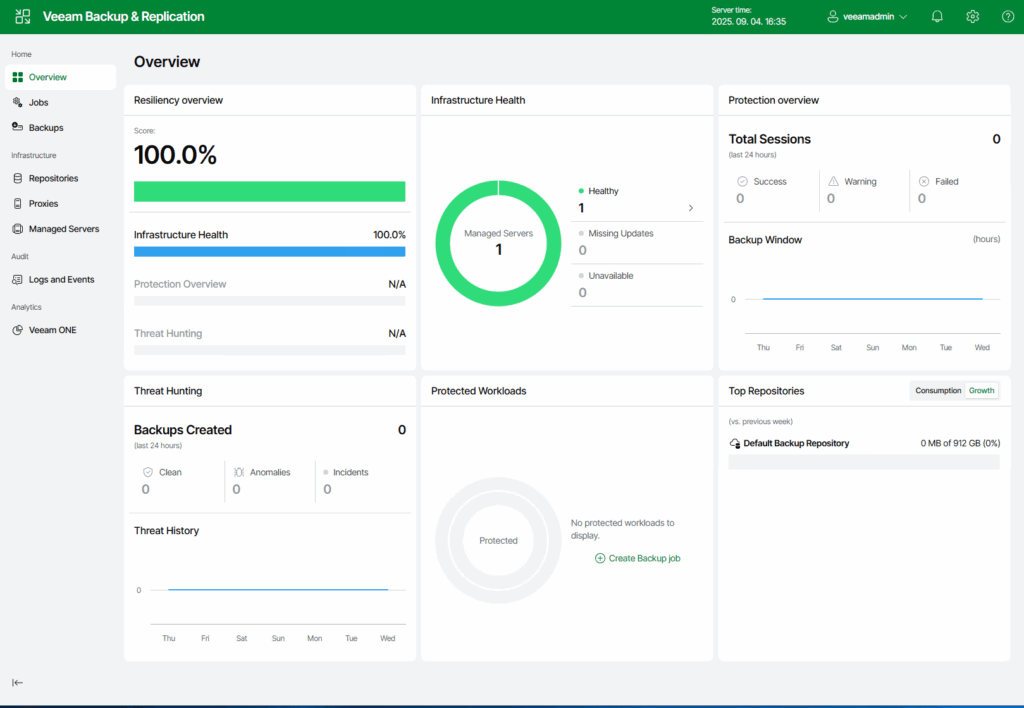Click the Logs and Events icon

(x=18, y=280)
